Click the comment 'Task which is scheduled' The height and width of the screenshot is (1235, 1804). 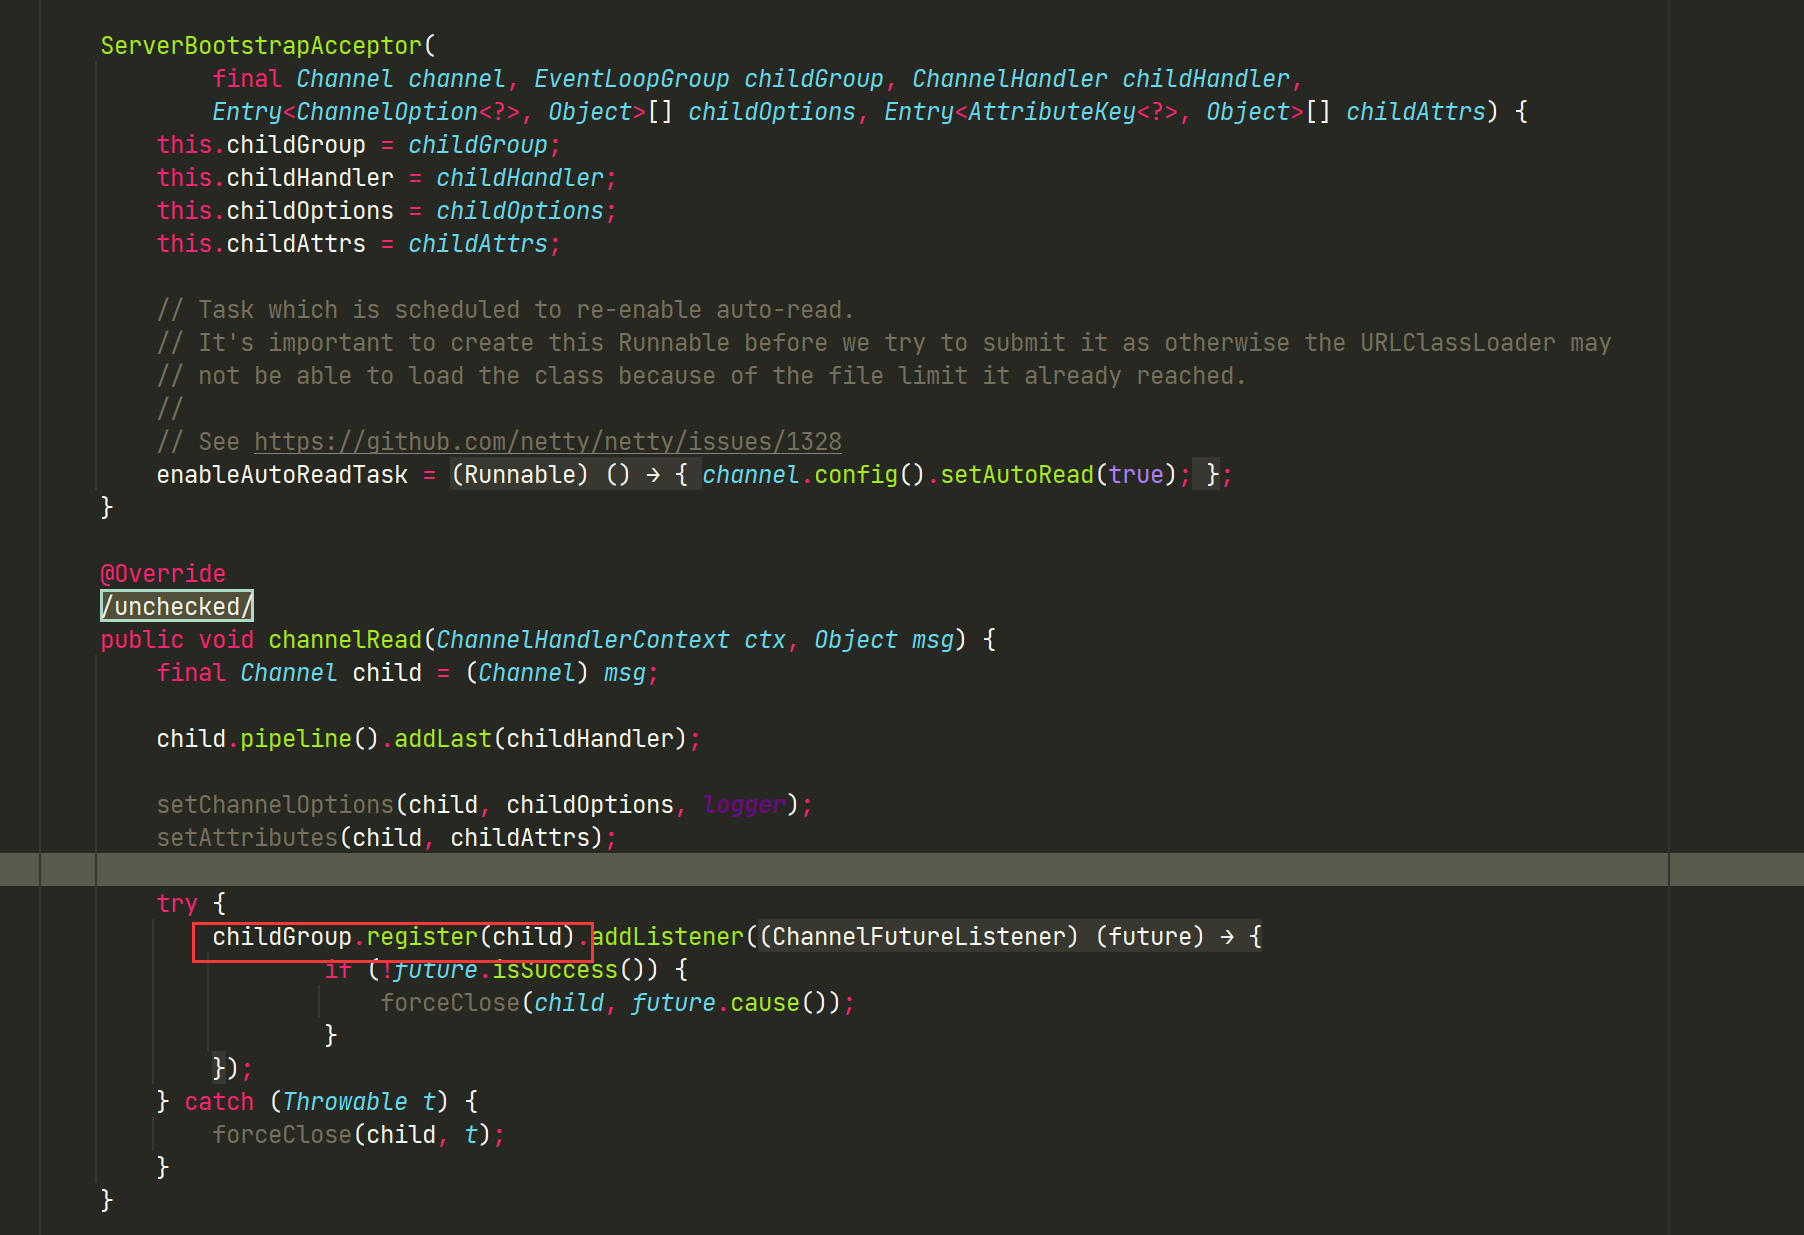point(505,309)
